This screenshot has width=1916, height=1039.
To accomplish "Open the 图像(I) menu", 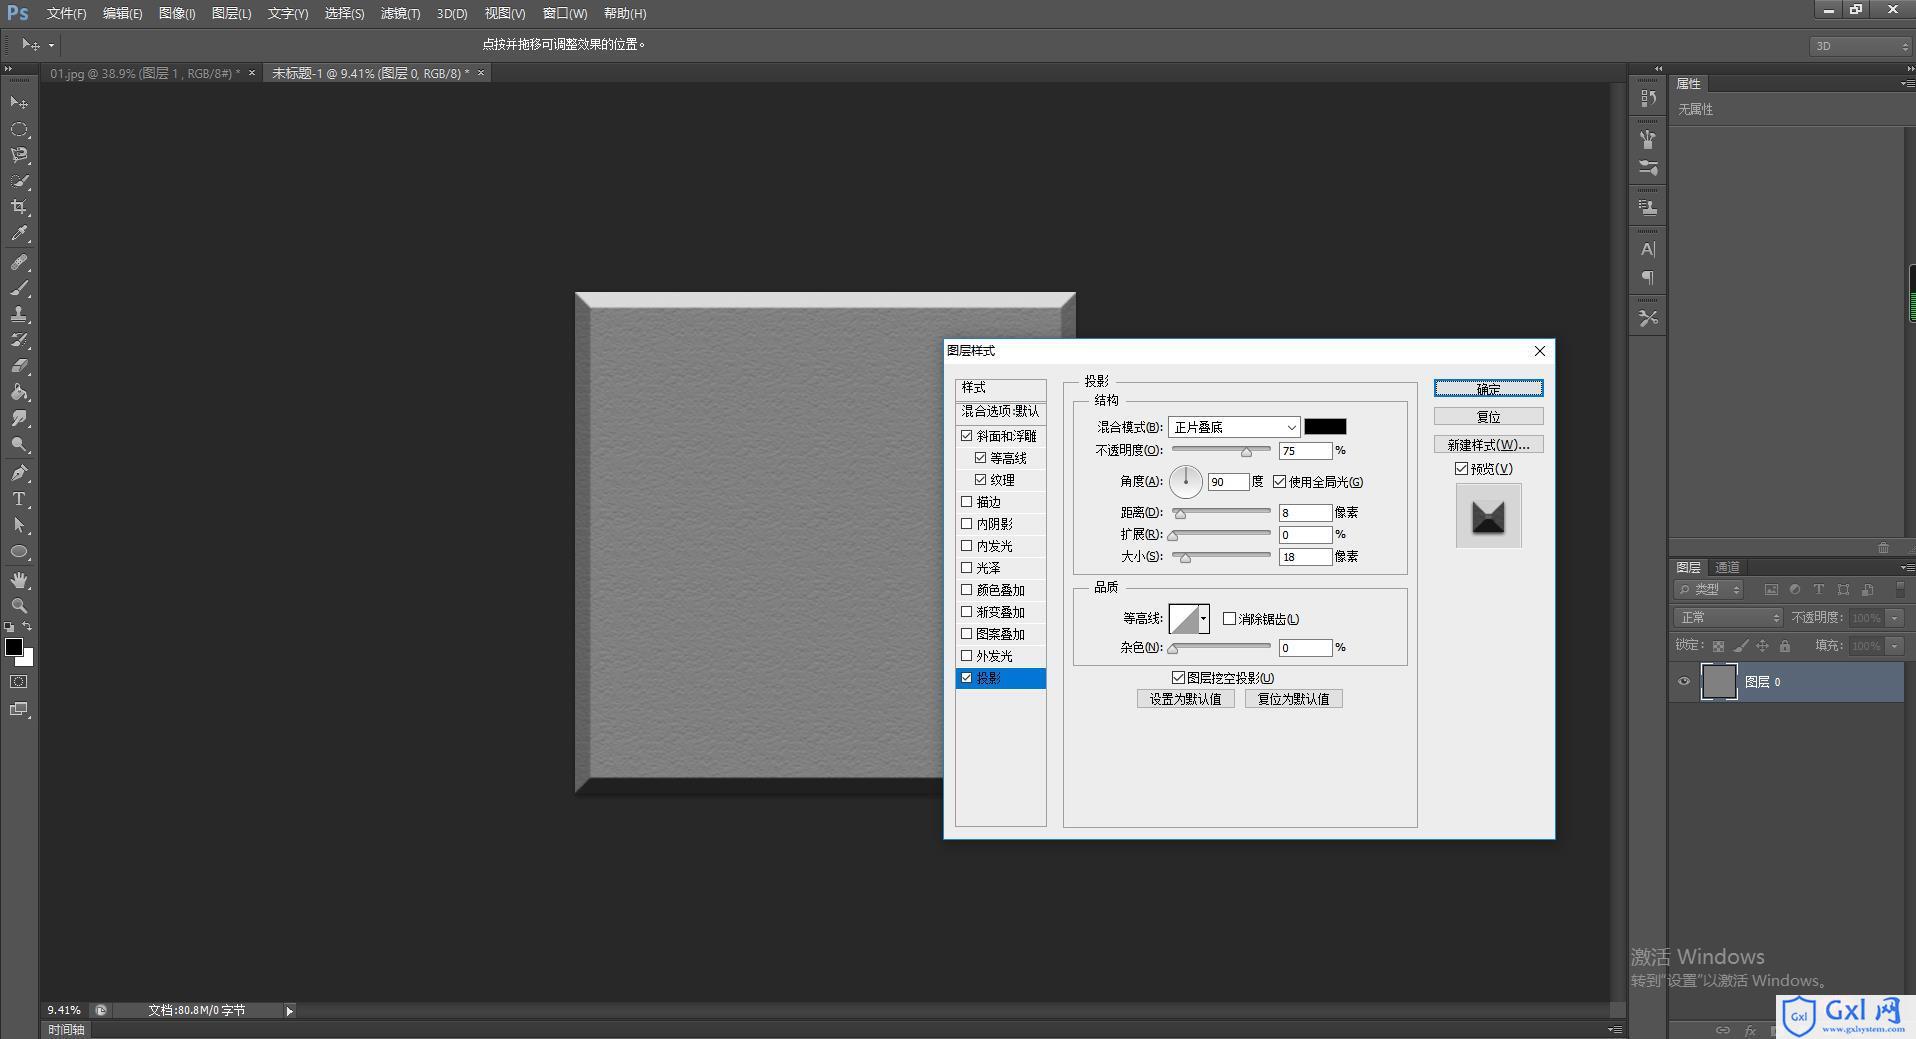I will [177, 13].
